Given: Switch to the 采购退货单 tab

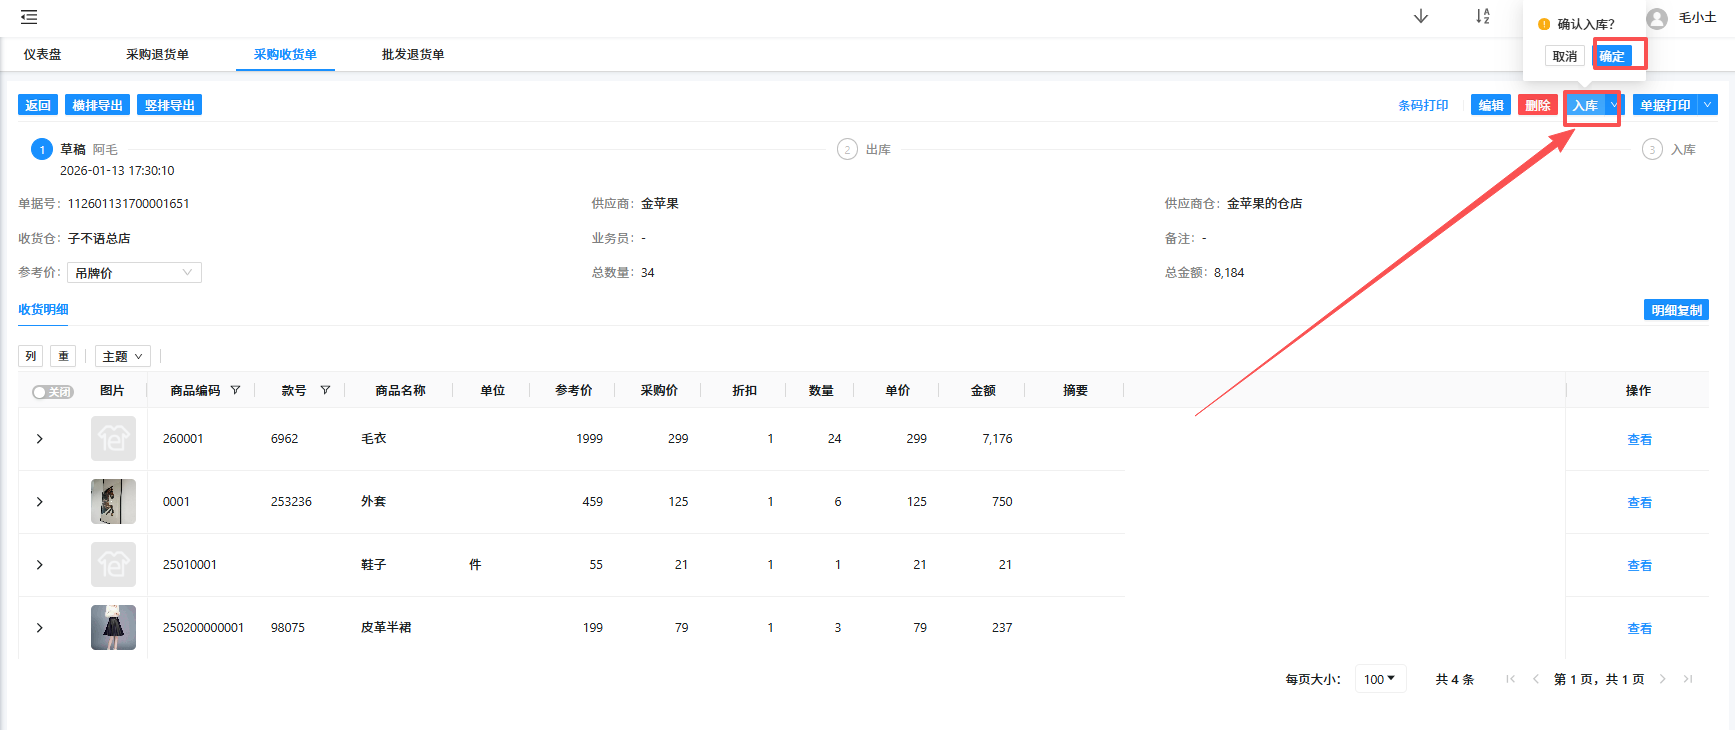Looking at the screenshot, I should [x=157, y=55].
